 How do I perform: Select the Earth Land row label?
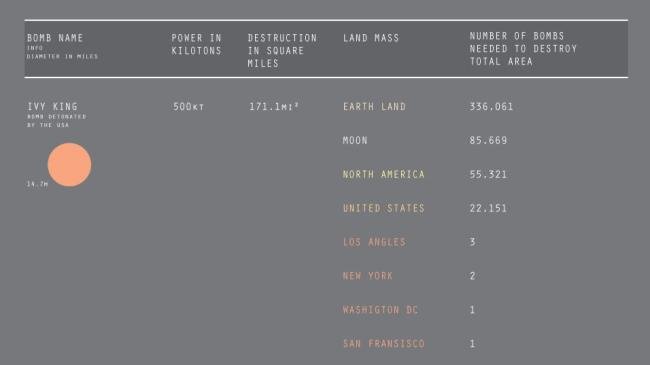(x=374, y=107)
